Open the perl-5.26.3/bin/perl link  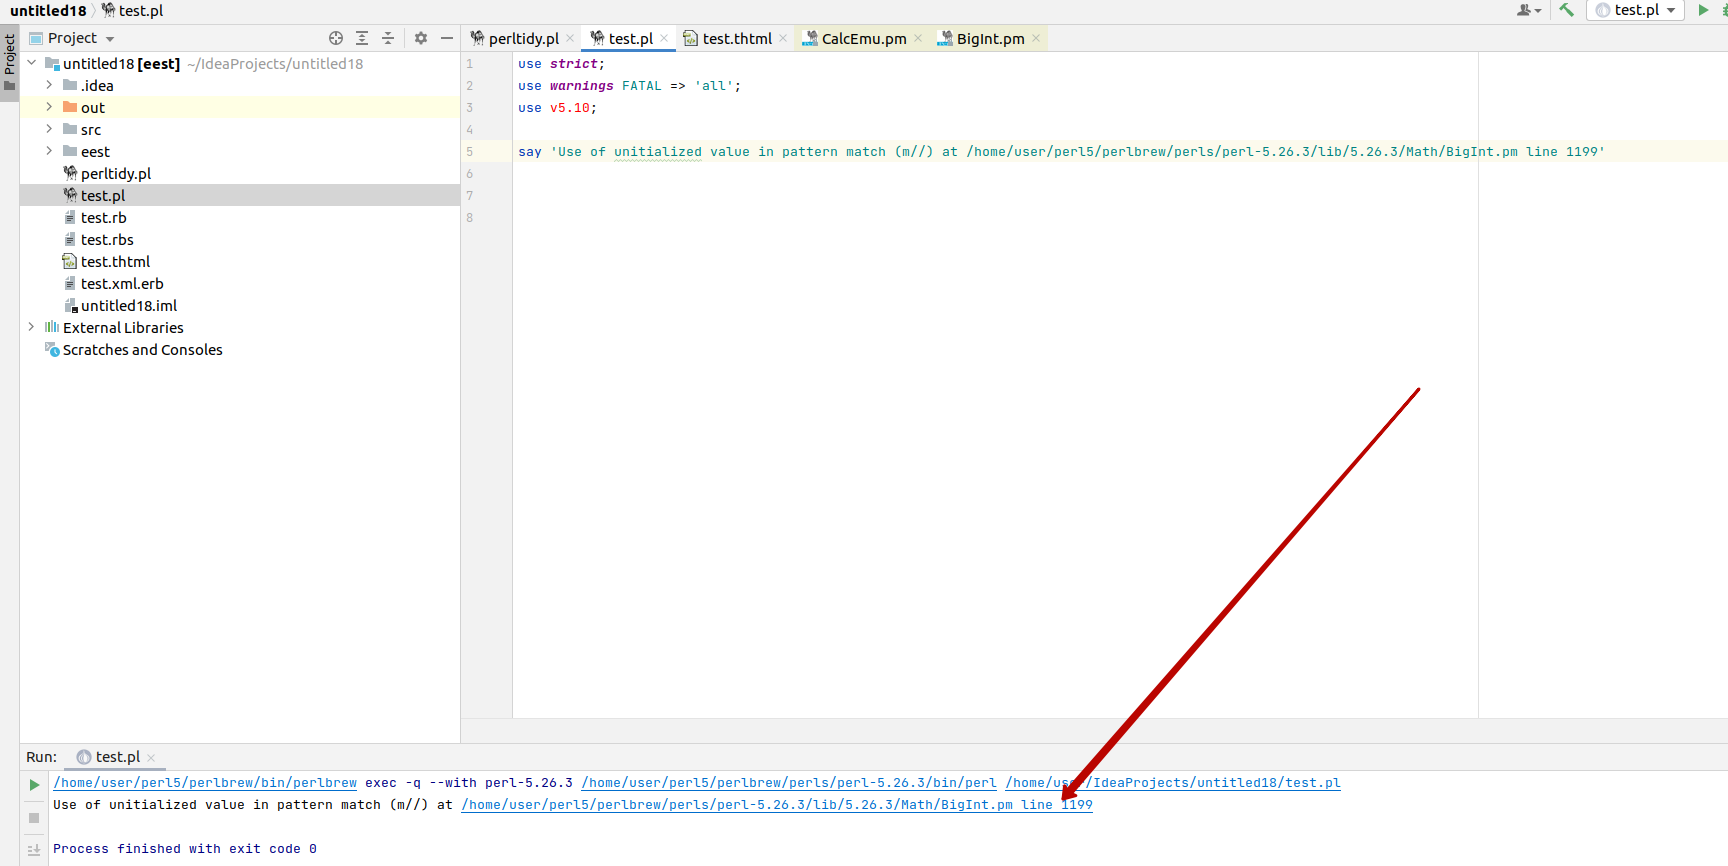click(x=789, y=783)
